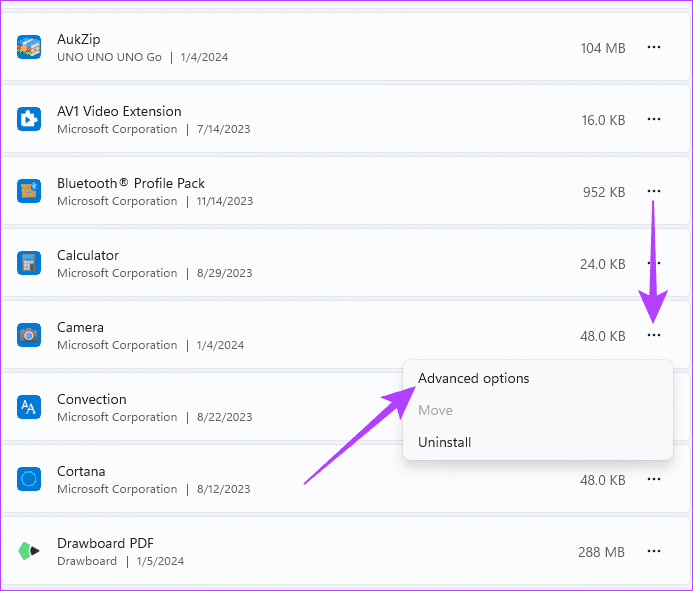Open more options for AukZip
Image resolution: width=693 pixels, height=591 pixels.
(x=654, y=47)
